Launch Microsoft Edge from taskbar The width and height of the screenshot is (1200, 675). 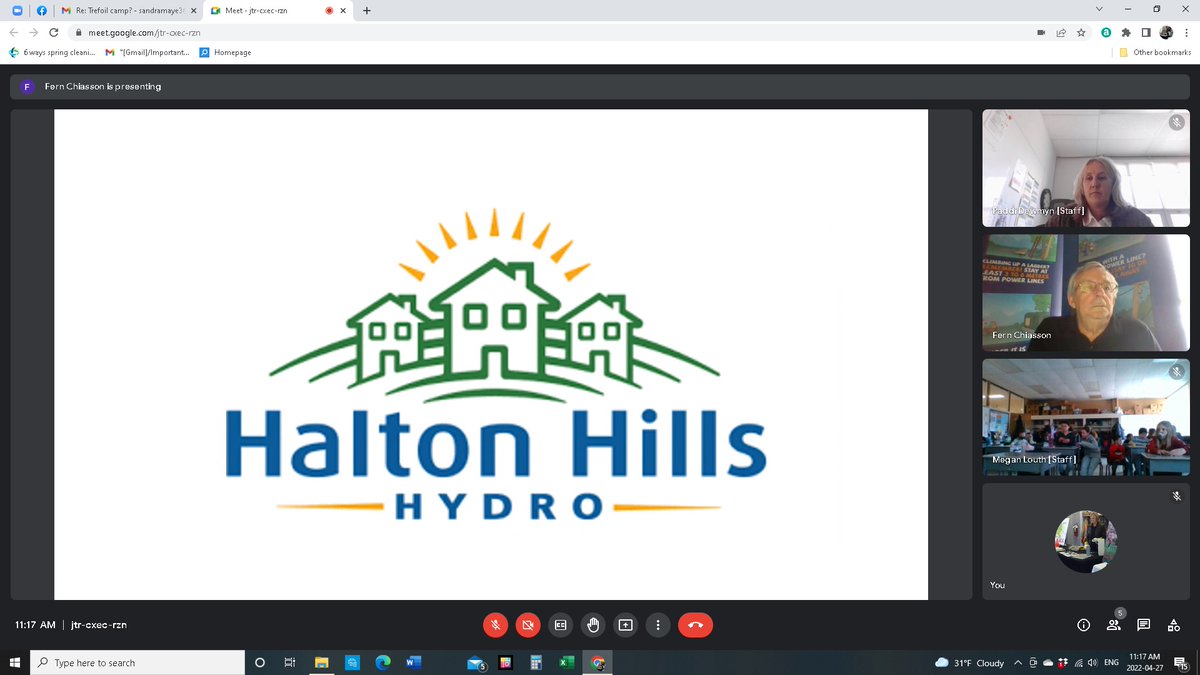tap(382, 662)
